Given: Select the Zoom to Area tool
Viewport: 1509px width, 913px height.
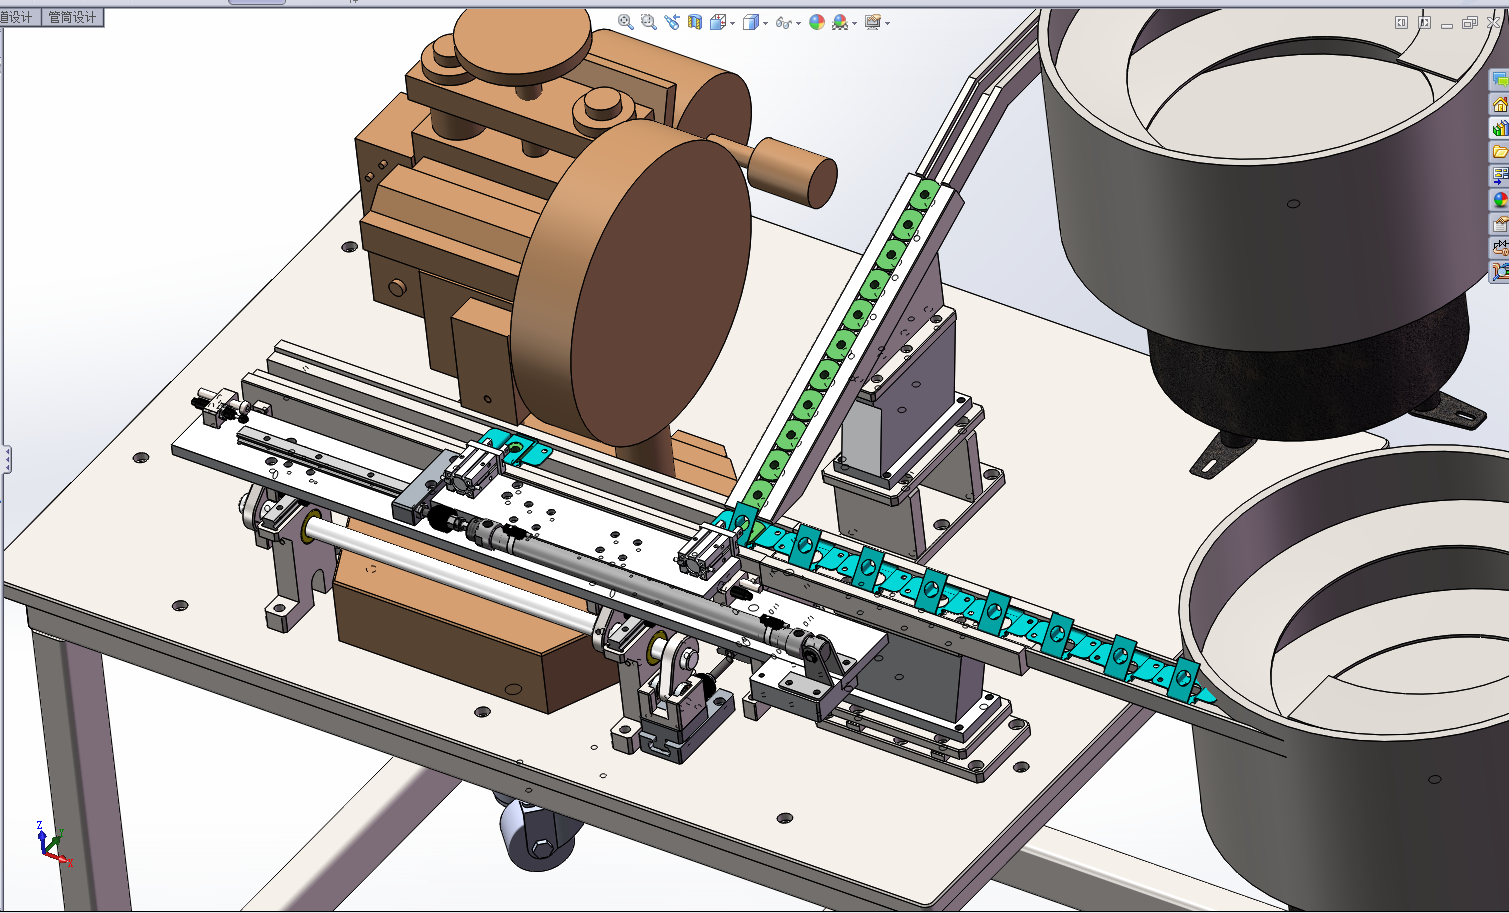Looking at the screenshot, I should point(649,22).
